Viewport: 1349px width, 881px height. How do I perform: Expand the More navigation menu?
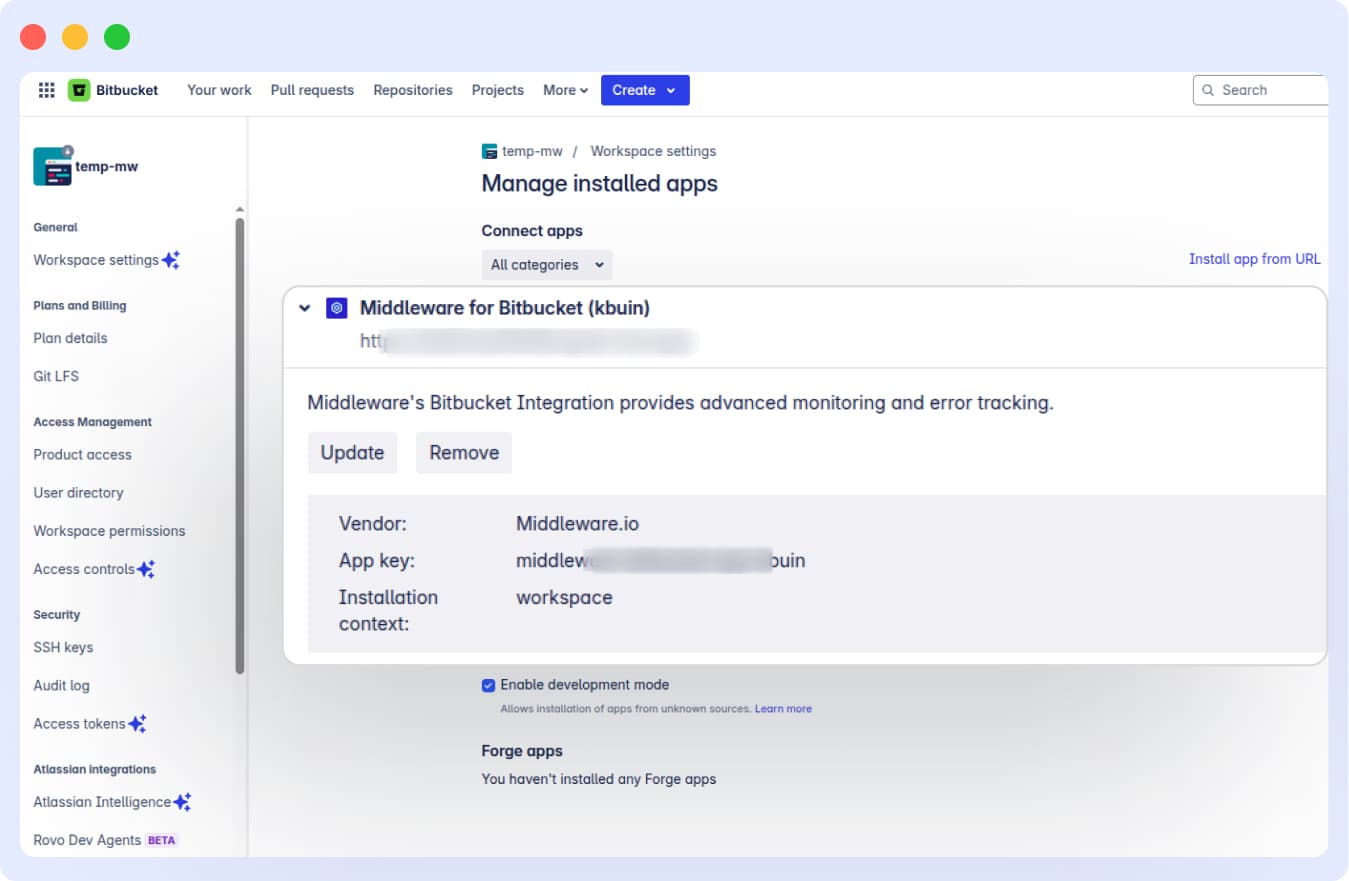[x=565, y=90]
